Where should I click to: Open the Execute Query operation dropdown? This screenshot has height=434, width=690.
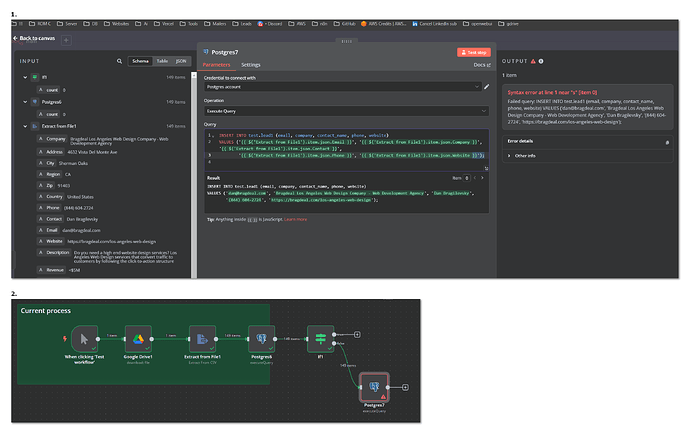(x=346, y=111)
